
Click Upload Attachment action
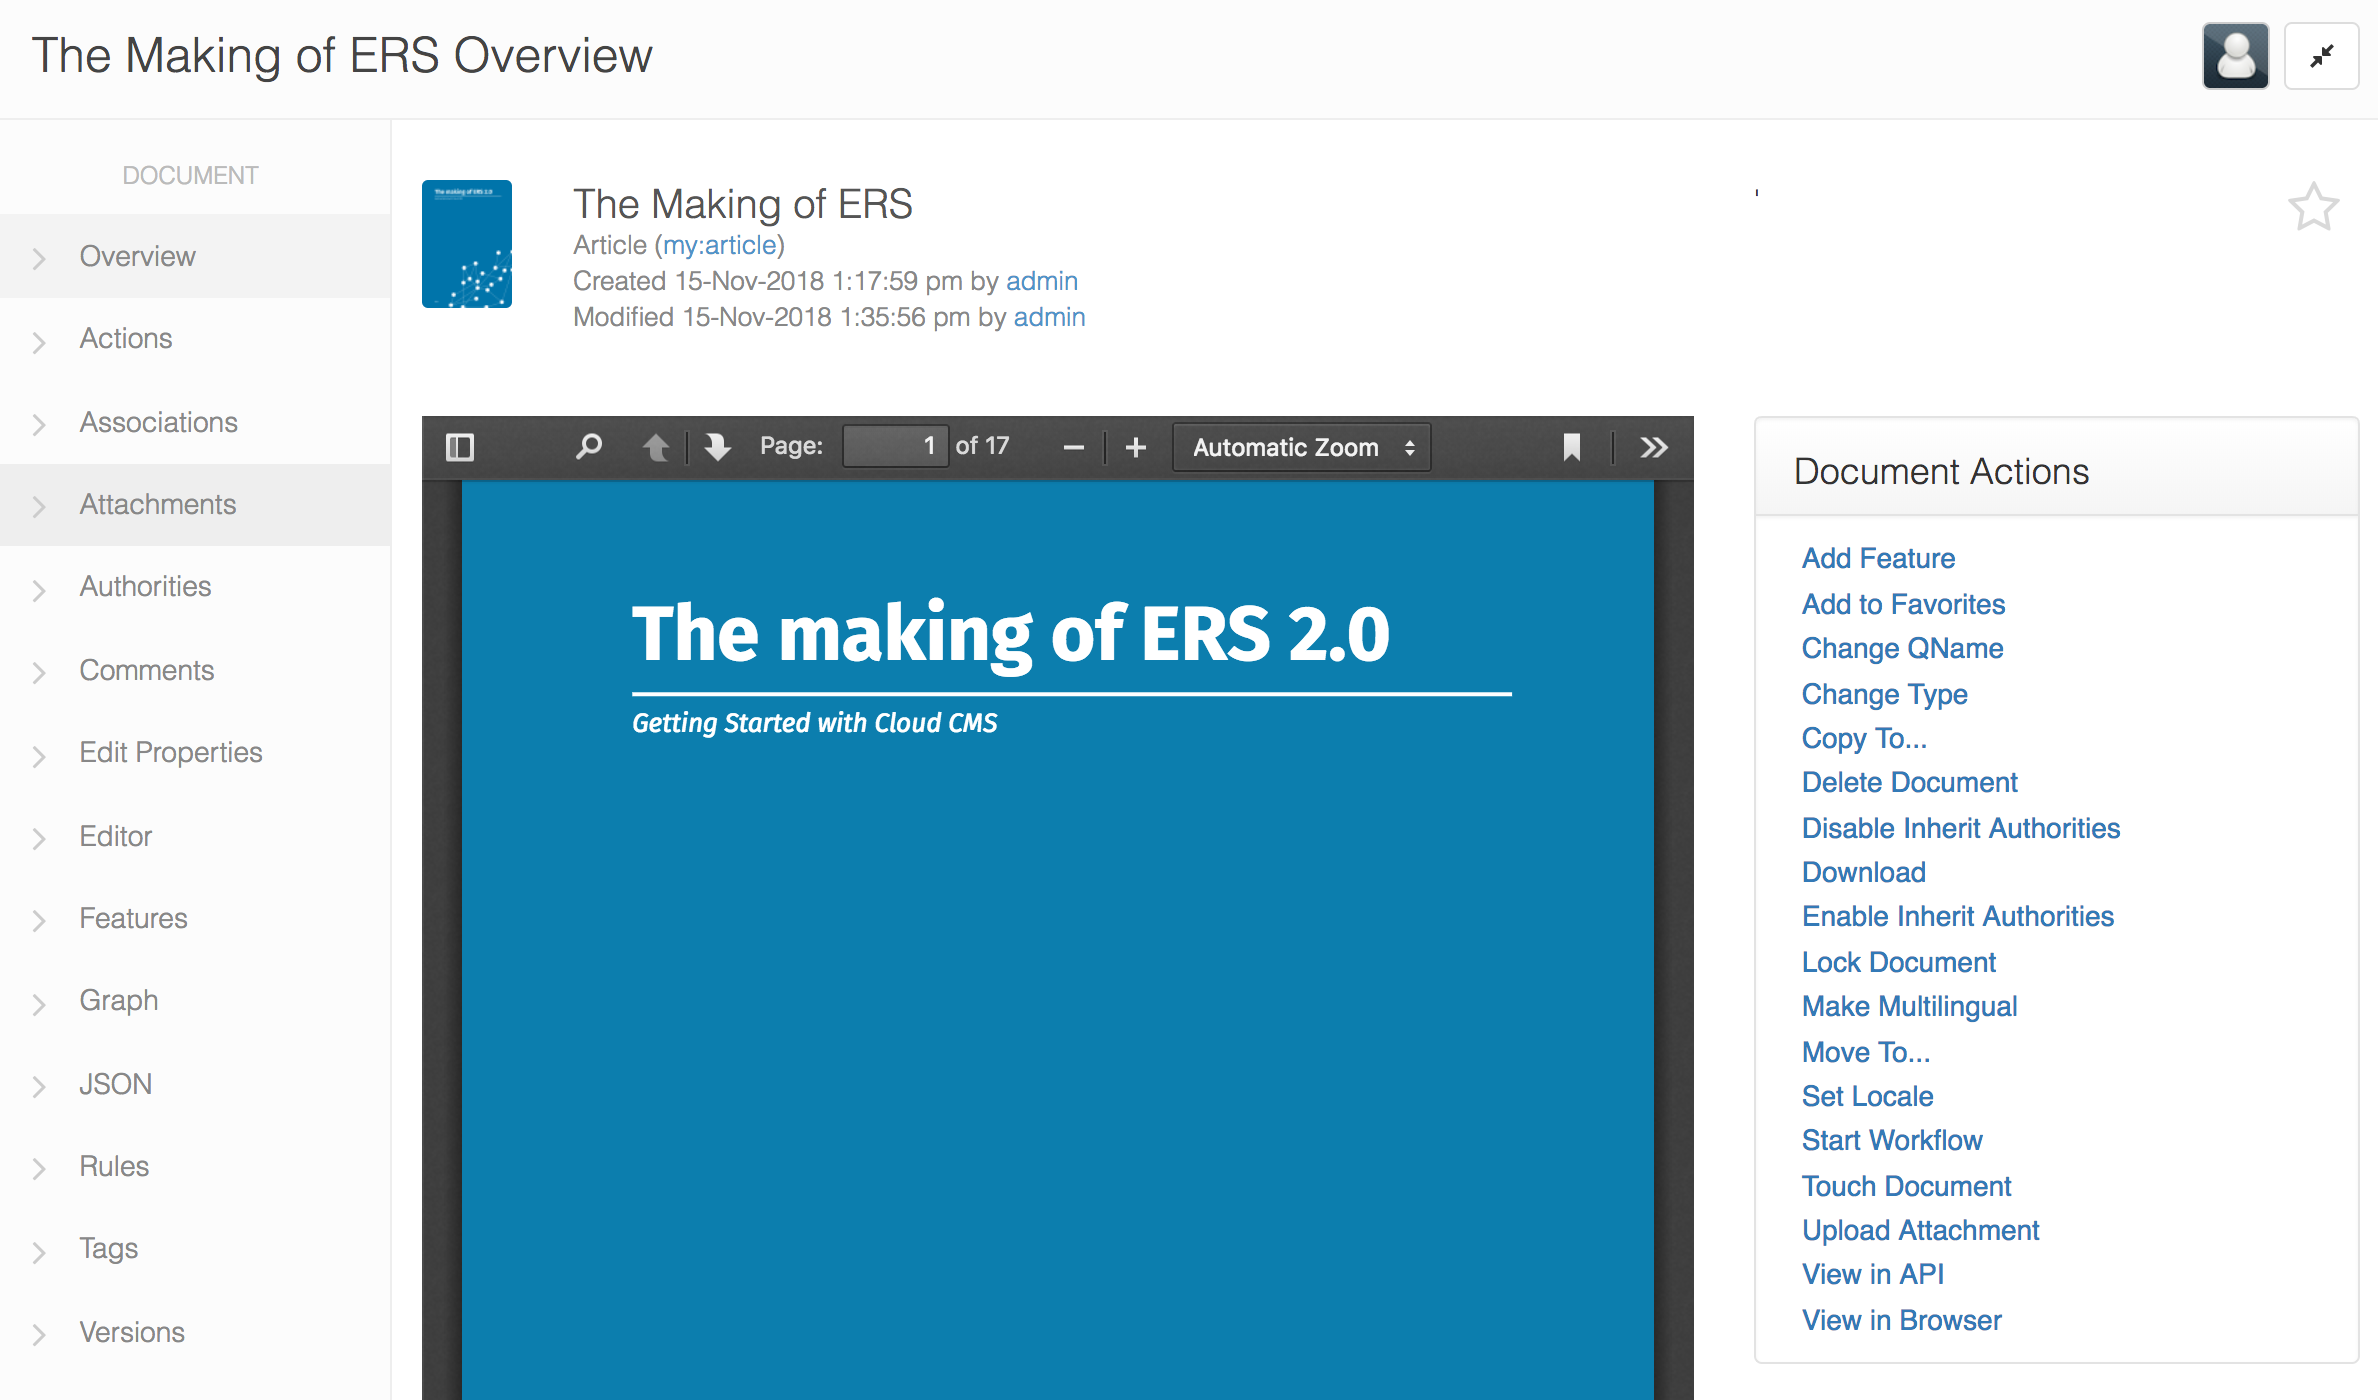click(x=1920, y=1230)
